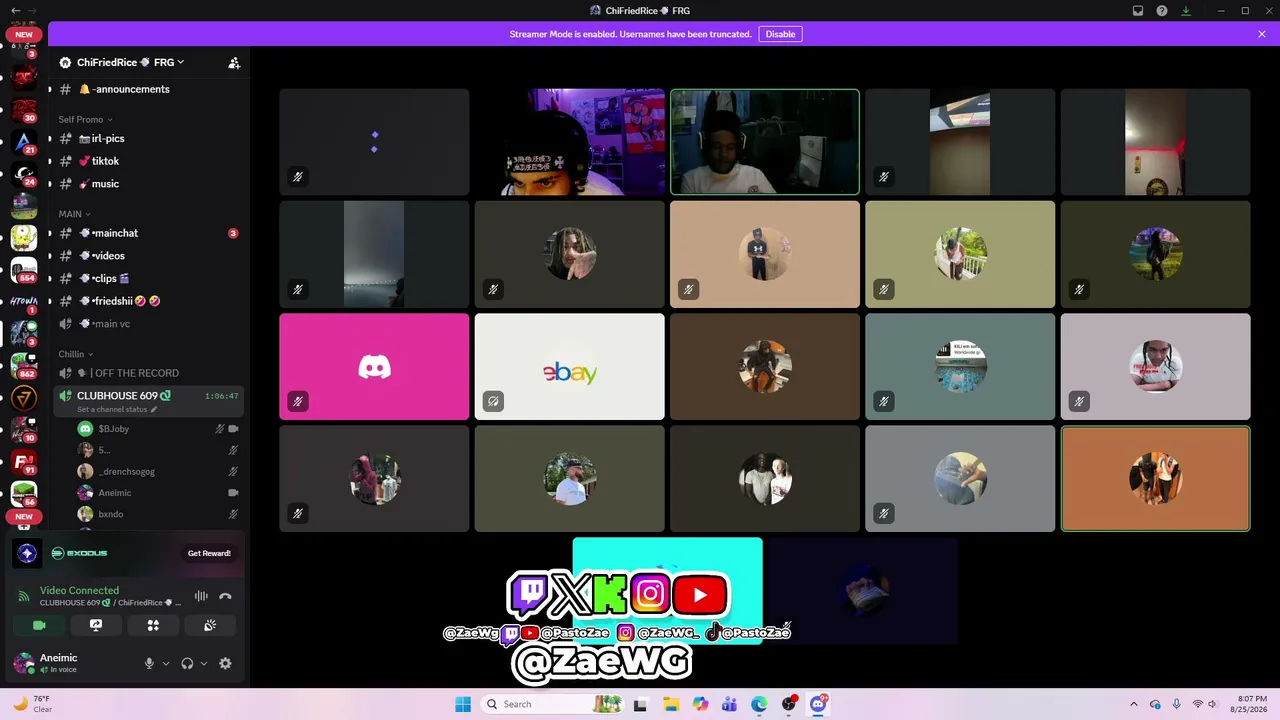Collapse the MAIN category
The image size is (1280, 720).
[x=74, y=214]
